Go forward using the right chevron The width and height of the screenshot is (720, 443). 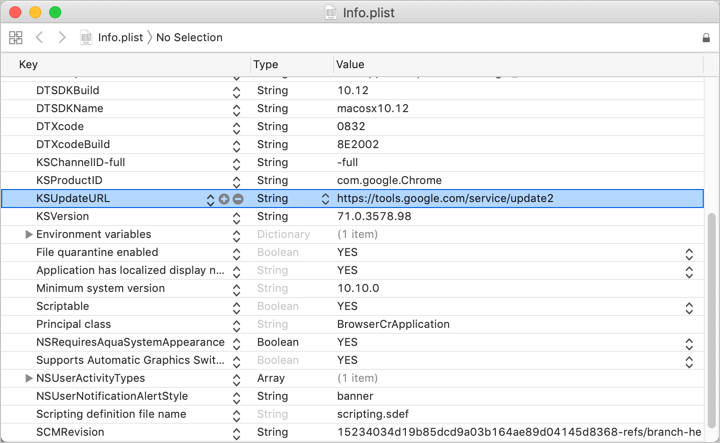[x=62, y=38]
